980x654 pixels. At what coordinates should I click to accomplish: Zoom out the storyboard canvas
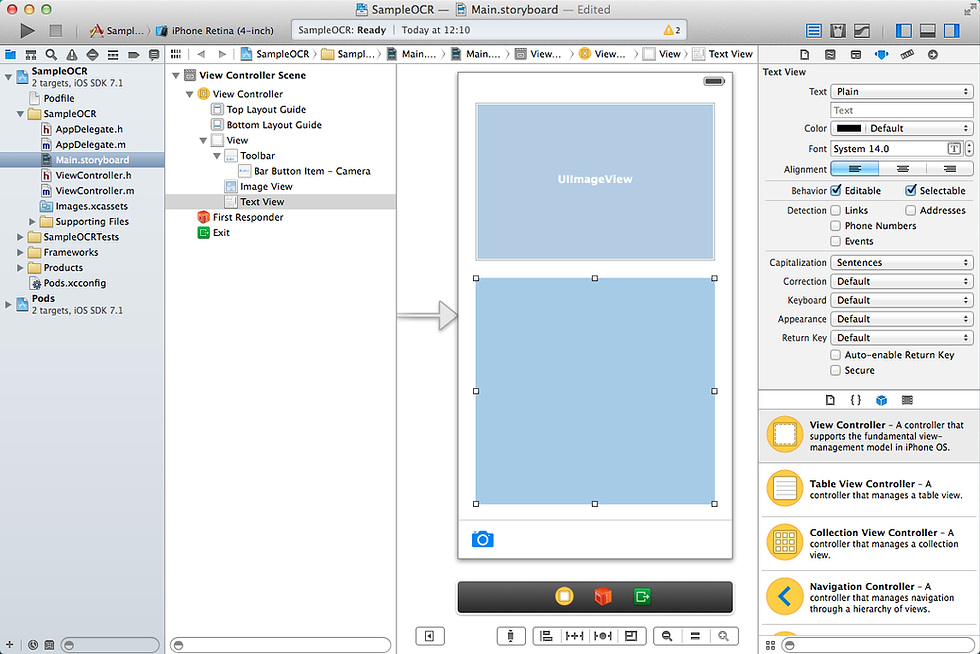[x=667, y=636]
